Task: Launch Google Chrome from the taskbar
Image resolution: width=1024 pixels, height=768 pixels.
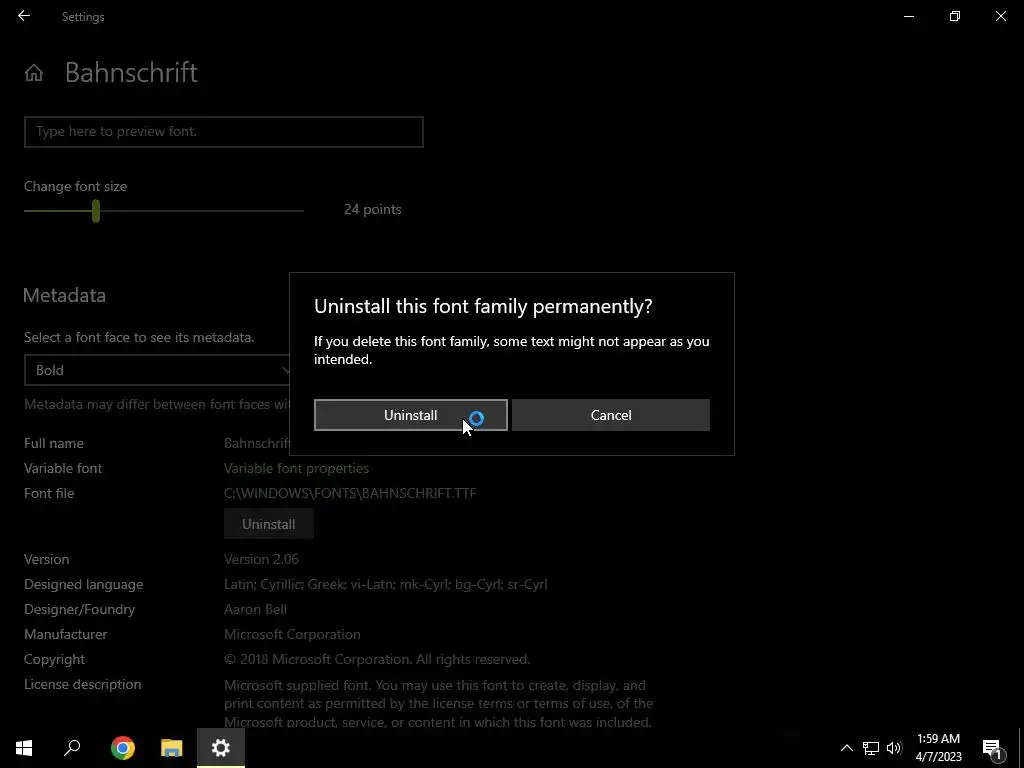Action: pos(123,748)
